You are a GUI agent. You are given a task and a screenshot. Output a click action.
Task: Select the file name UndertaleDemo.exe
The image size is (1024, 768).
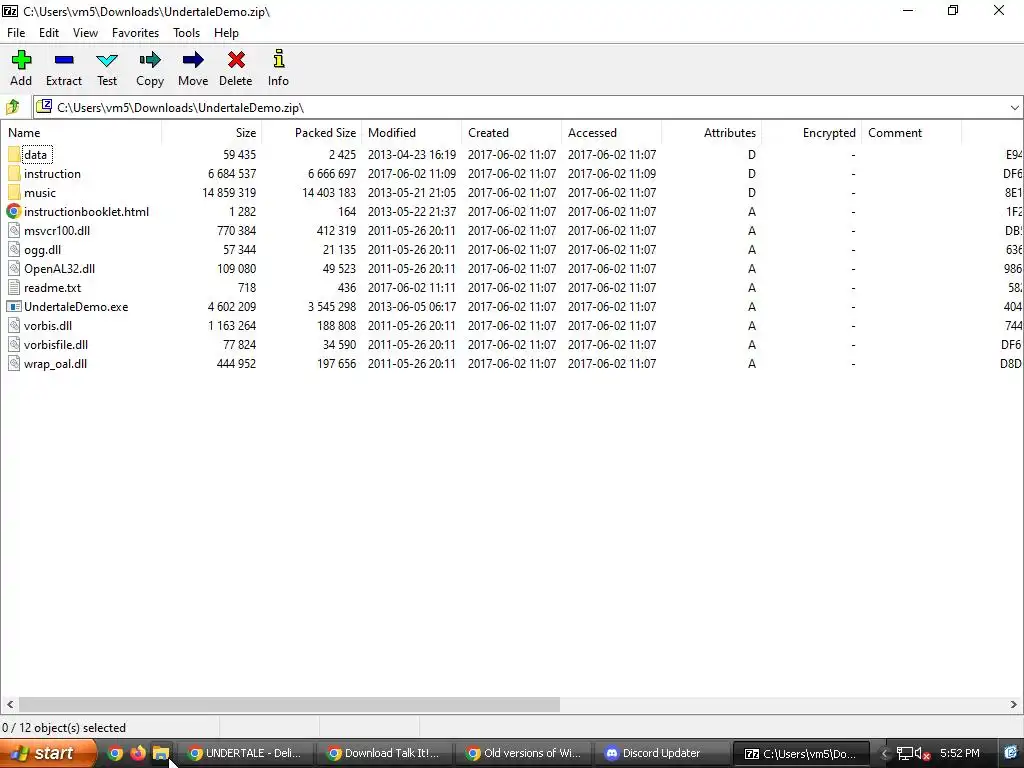point(76,306)
